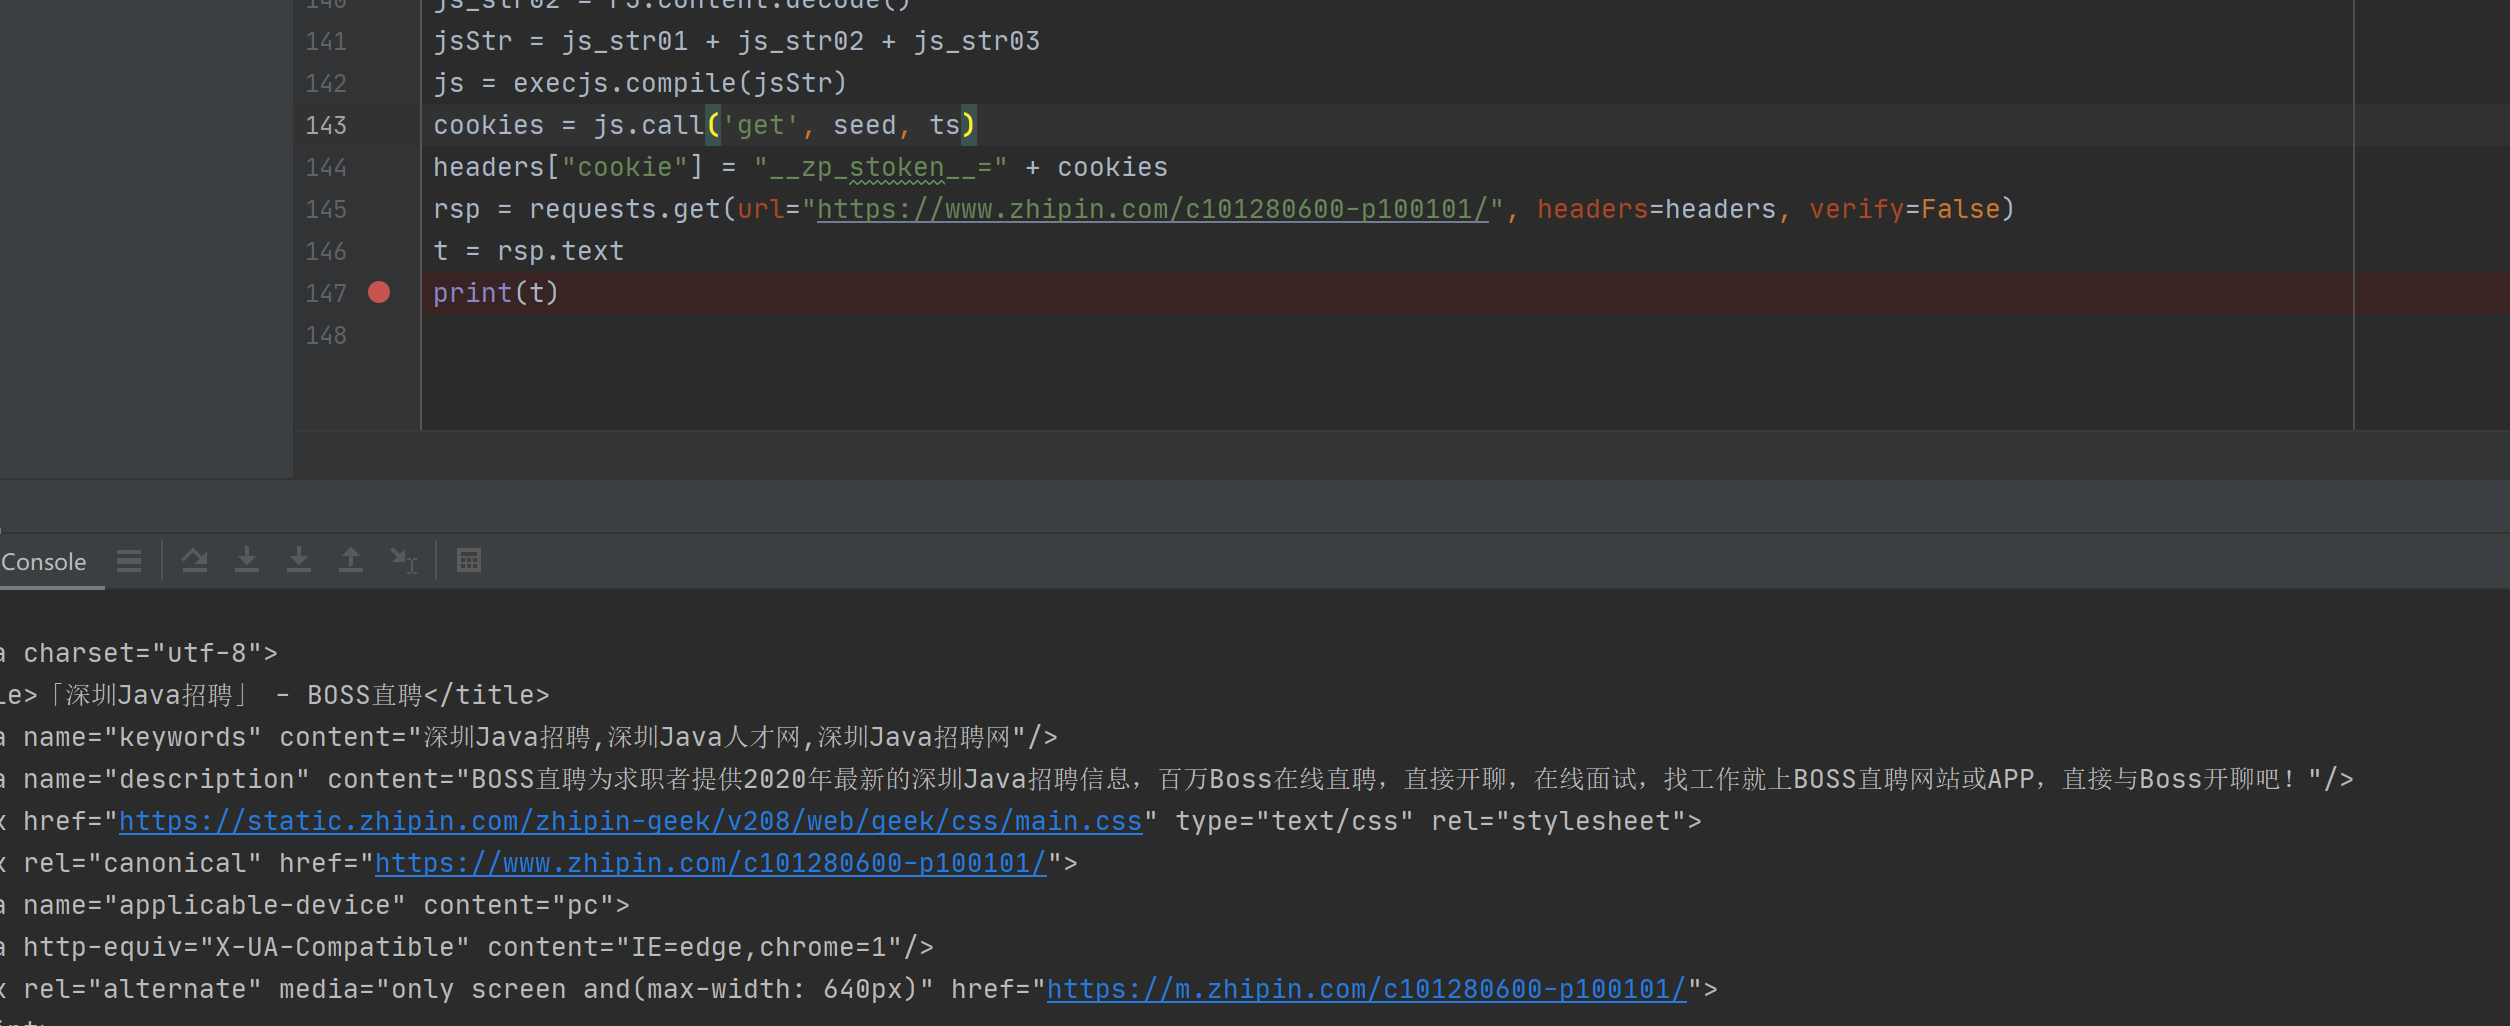Open the Evaluate Expression calculator icon
This screenshot has height=1026, width=2510.
[x=469, y=560]
